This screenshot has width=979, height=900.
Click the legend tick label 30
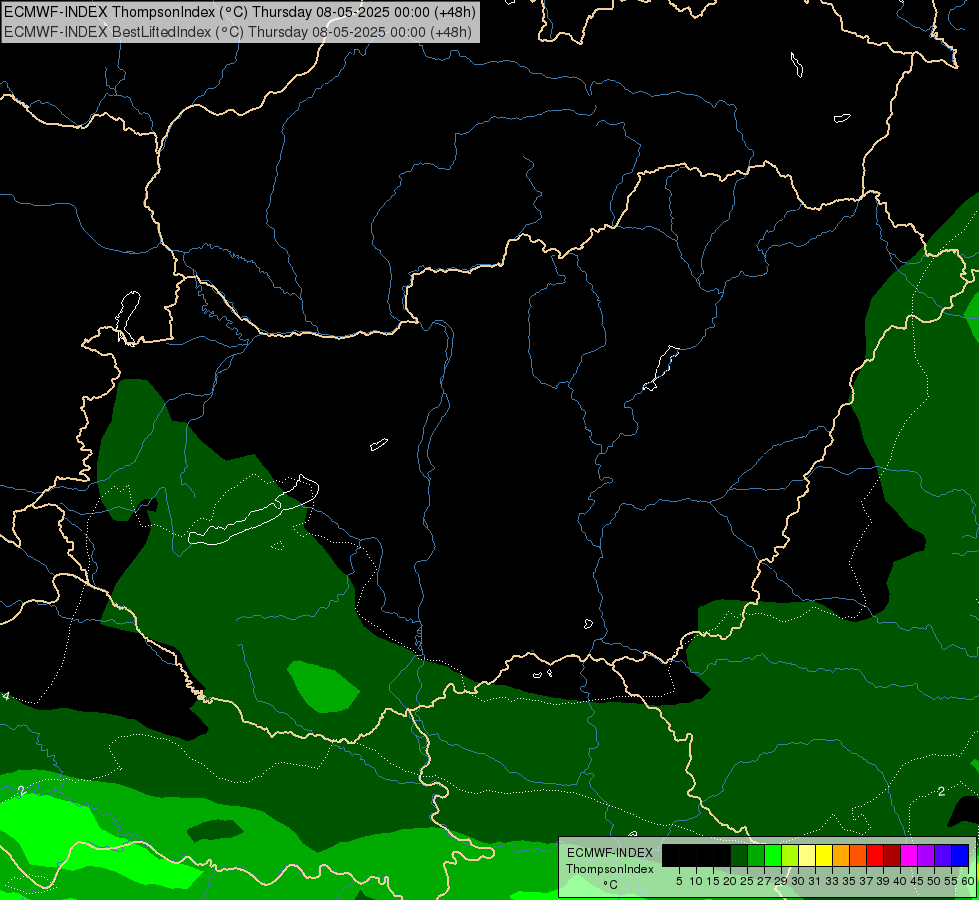pyautogui.click(x=798, y=881)
